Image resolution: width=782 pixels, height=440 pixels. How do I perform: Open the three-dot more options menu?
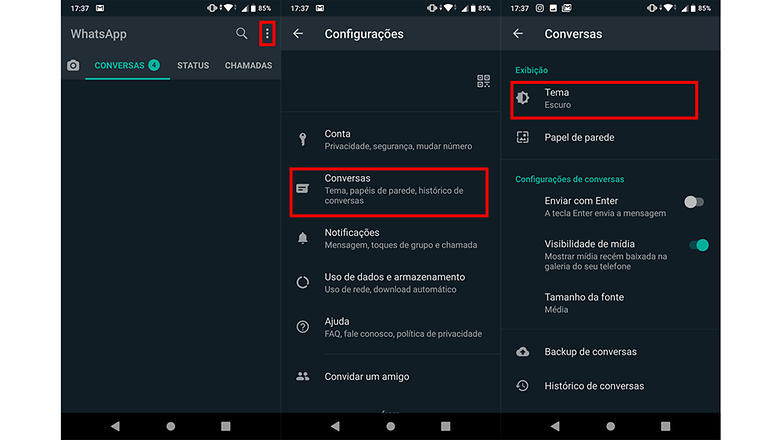(267, 33)
